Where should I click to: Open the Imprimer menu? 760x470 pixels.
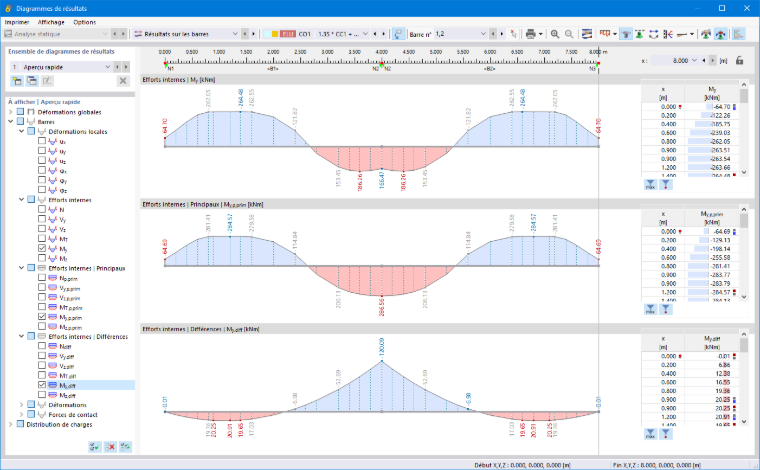pyautogui.click(x=17, y=22)
